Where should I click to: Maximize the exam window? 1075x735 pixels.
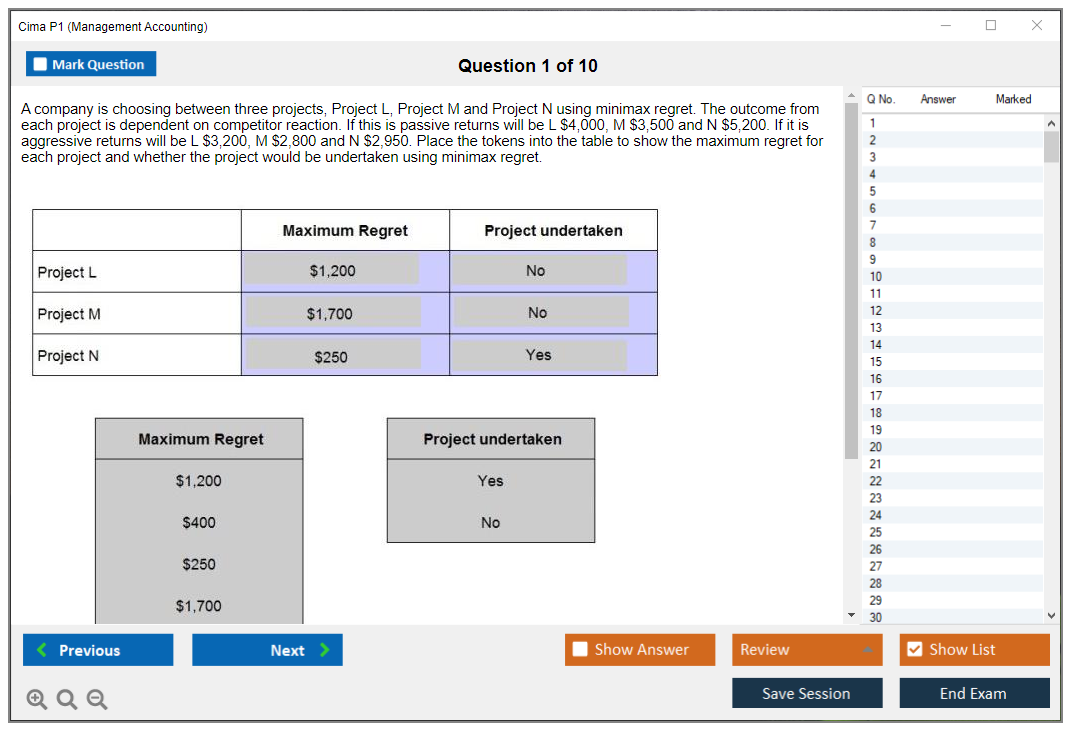click(991, 26)
